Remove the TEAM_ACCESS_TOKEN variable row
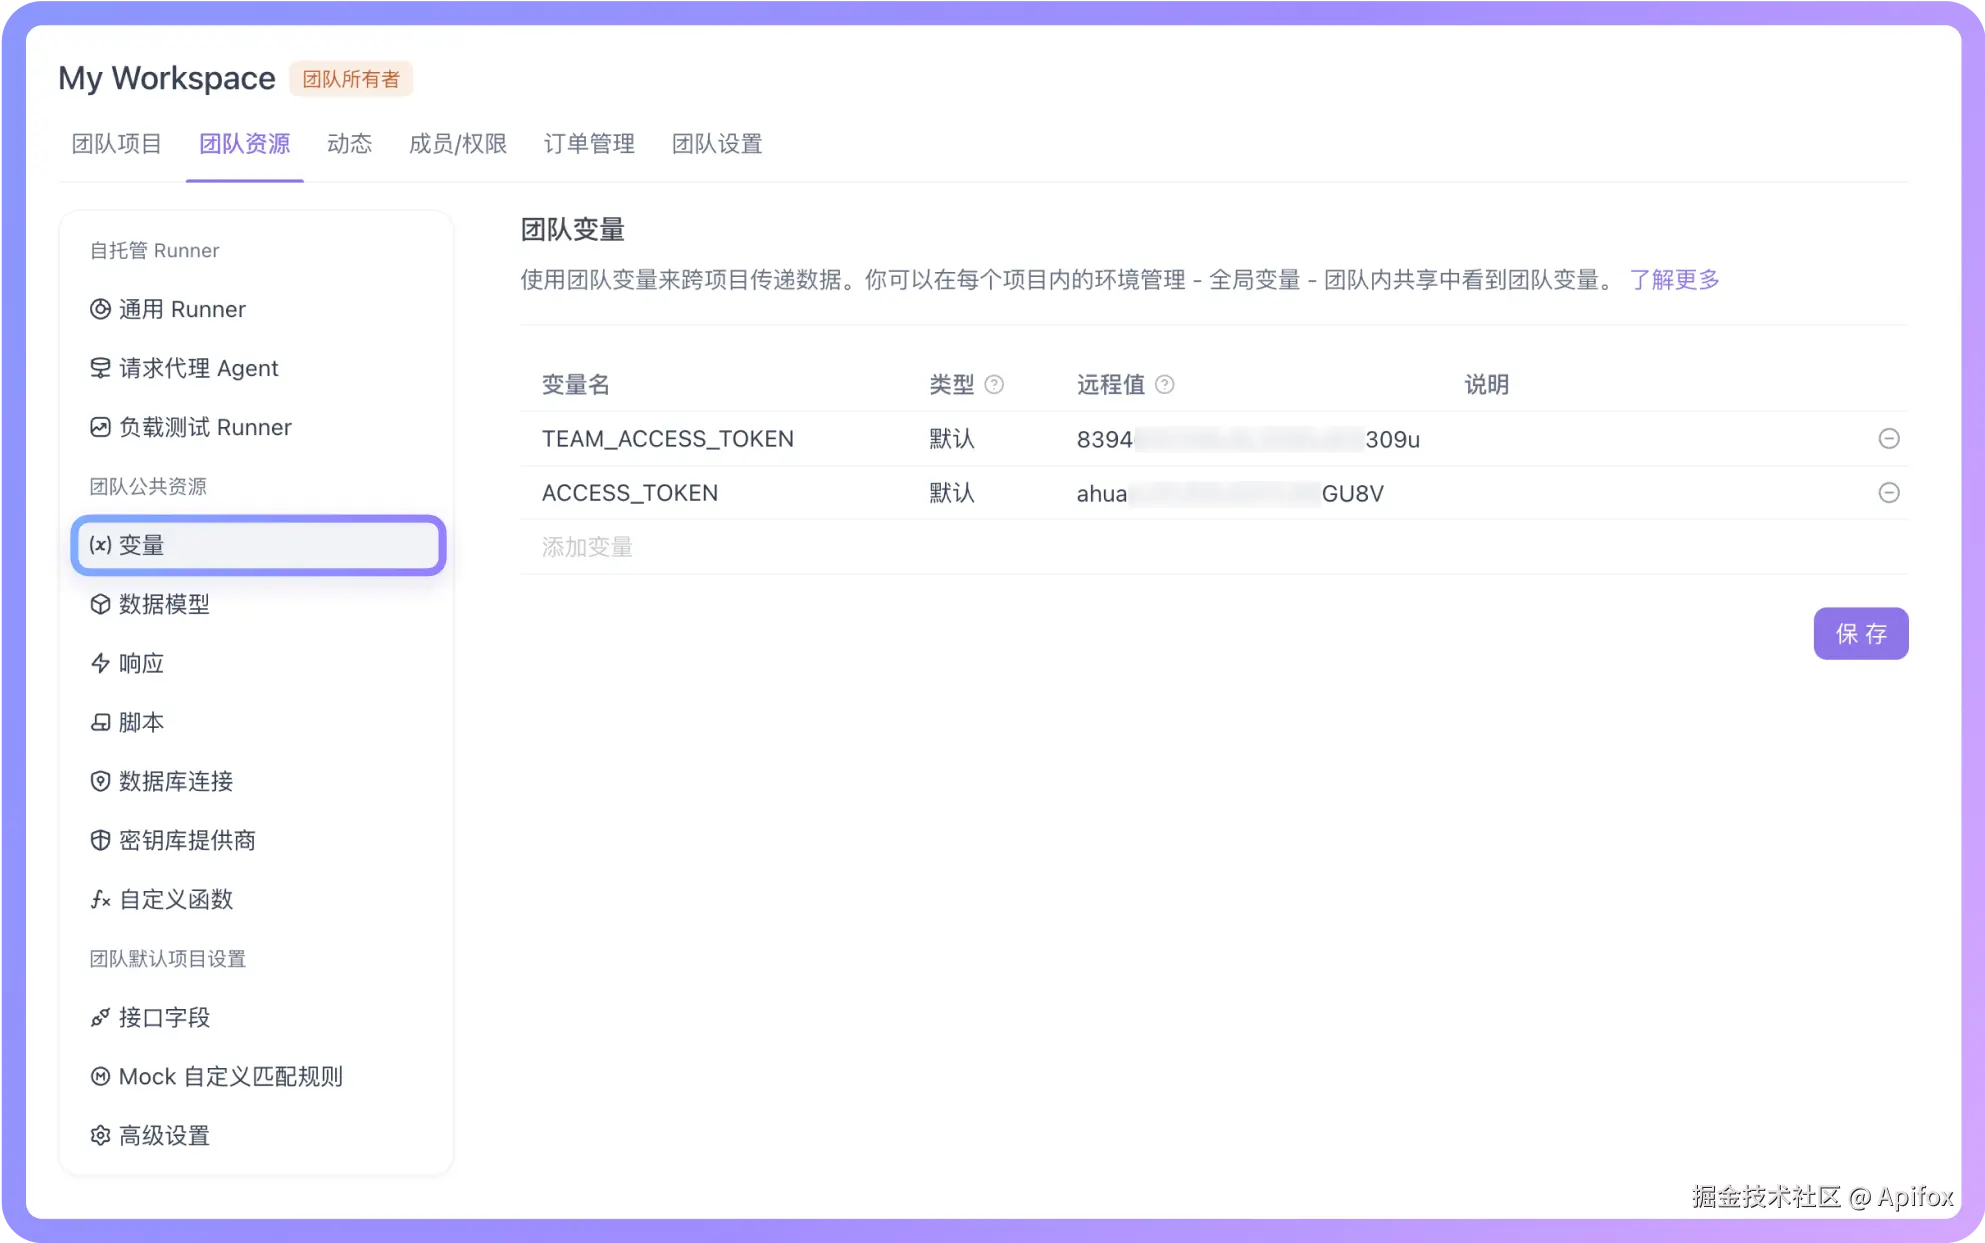 tap(1888, 438)
